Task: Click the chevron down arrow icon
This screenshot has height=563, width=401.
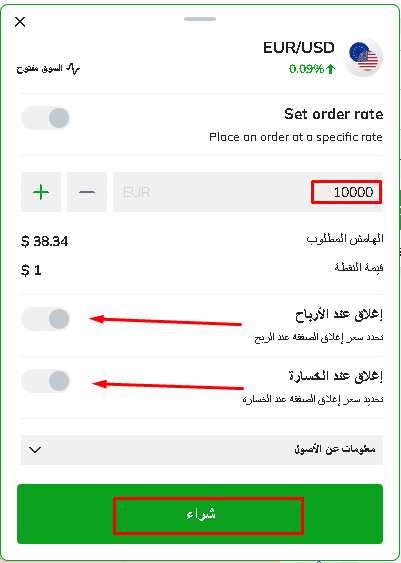Action: pos(35,450)
